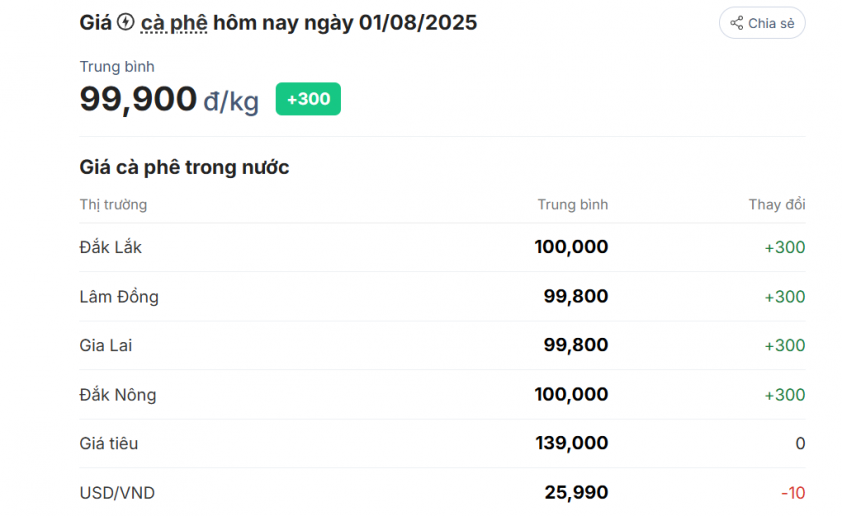Click the Giá cà phê trong nước heading

tap(184, 168)
